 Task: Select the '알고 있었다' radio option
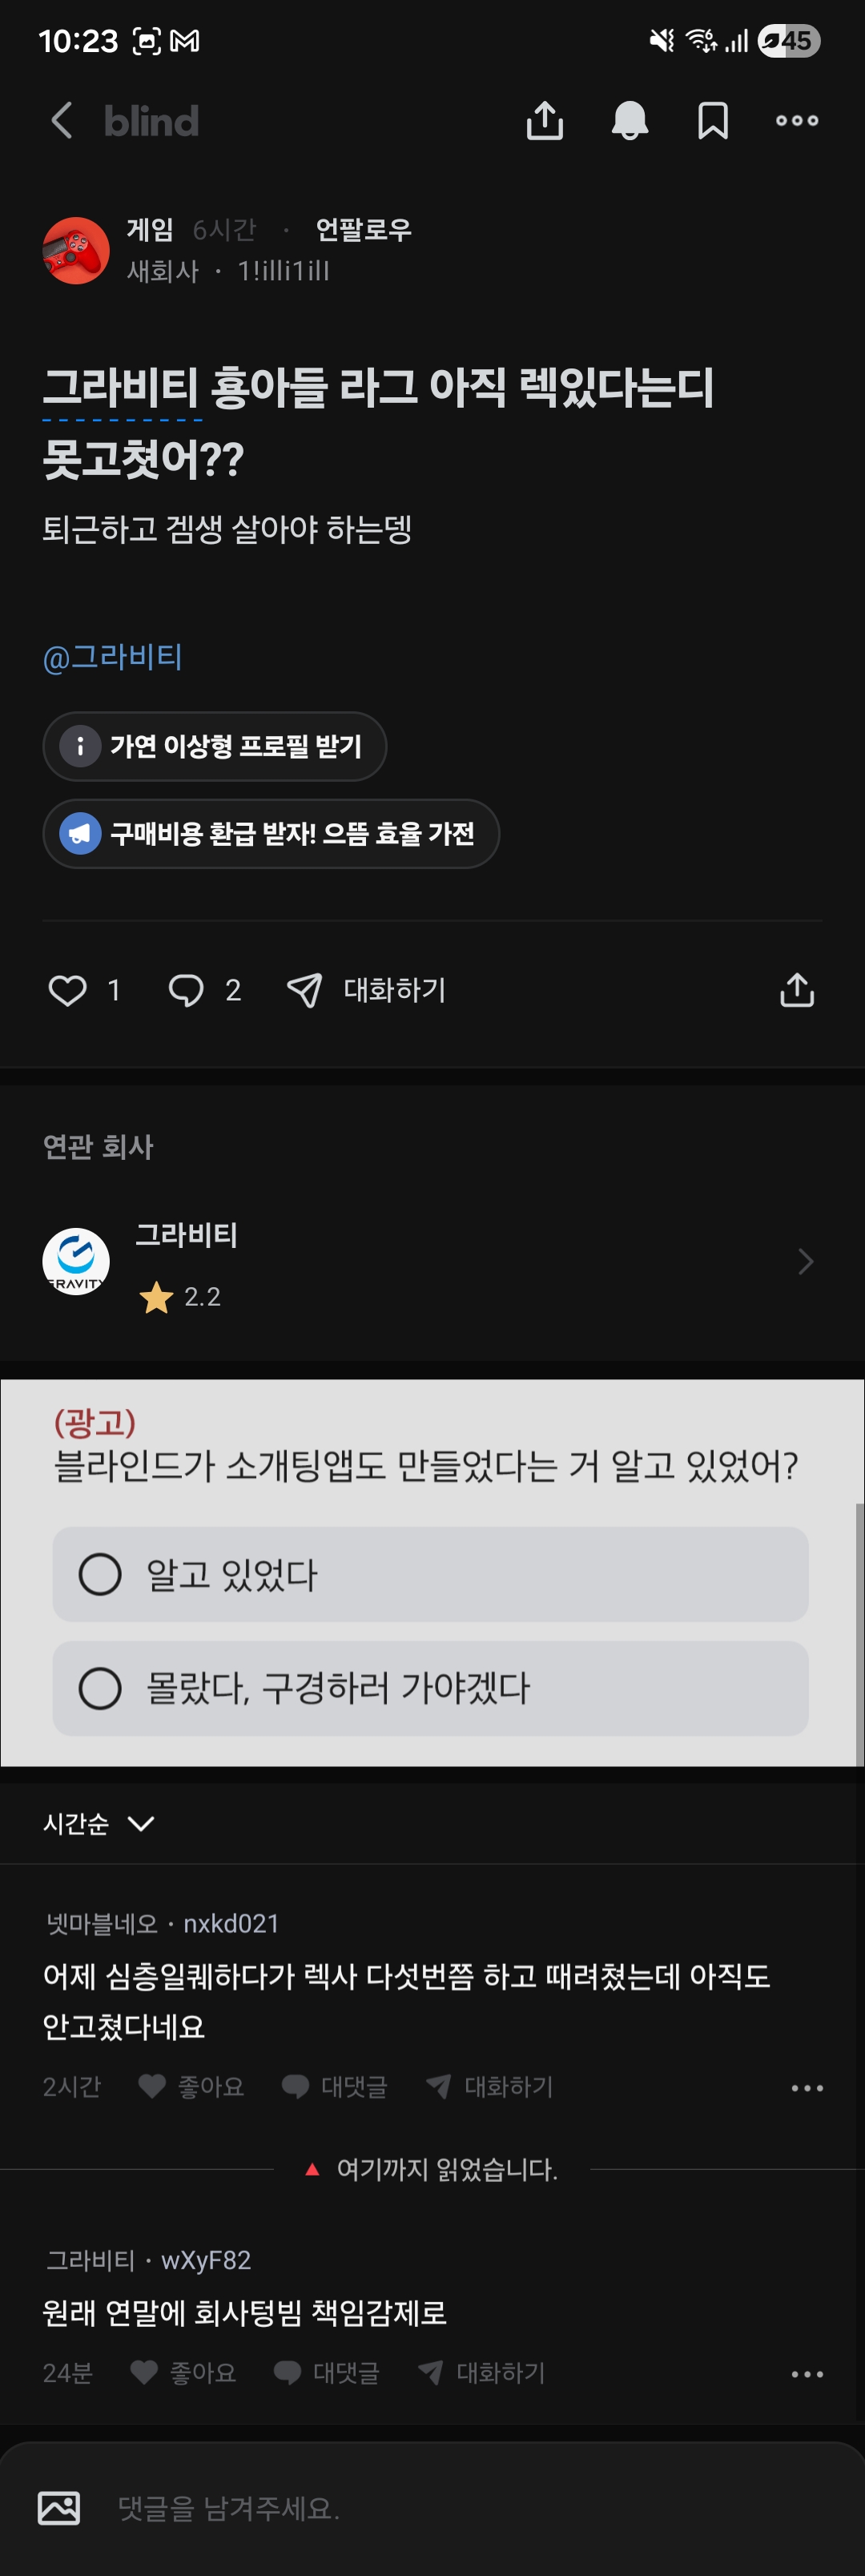pyautogui.click(x=100, y=1574)
